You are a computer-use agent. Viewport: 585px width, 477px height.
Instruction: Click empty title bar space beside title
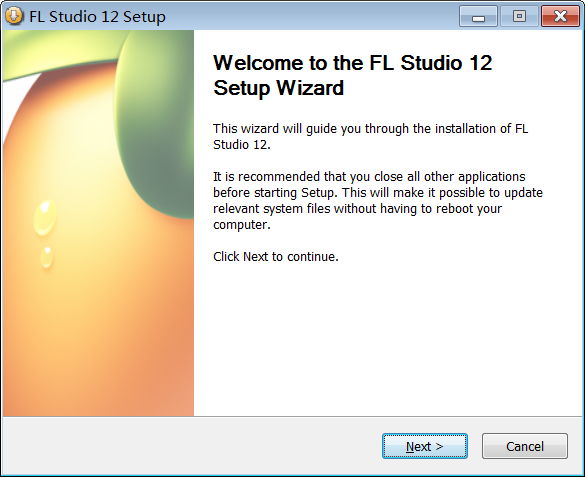[310, 16]
